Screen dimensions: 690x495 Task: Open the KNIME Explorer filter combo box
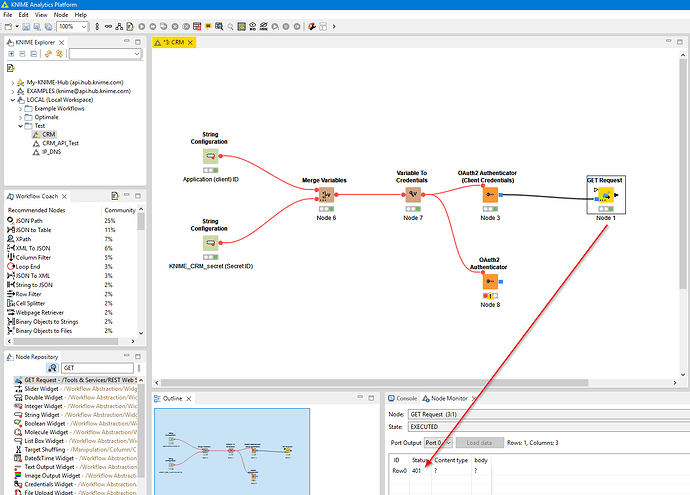[x=105, y=54]
